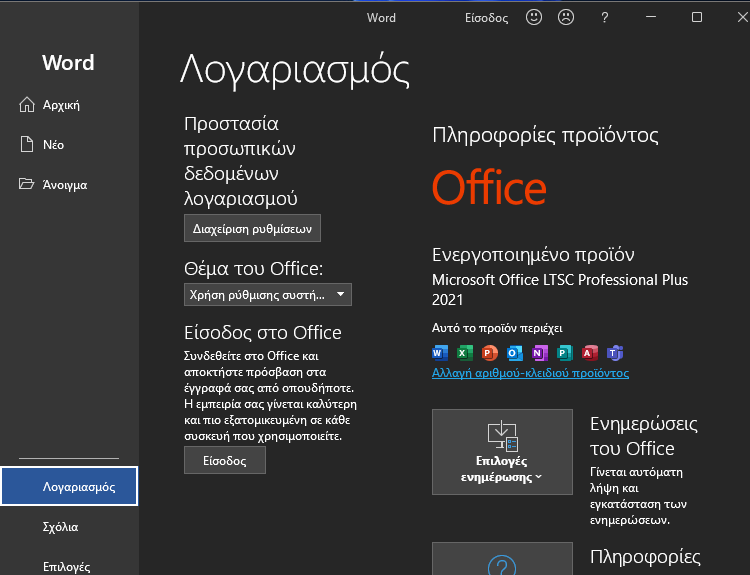Viewport: 750px width, 575px height.
Task: Click the update download icon on Επιλογές ενημέρωσης
Action: [x=503, y=435]
